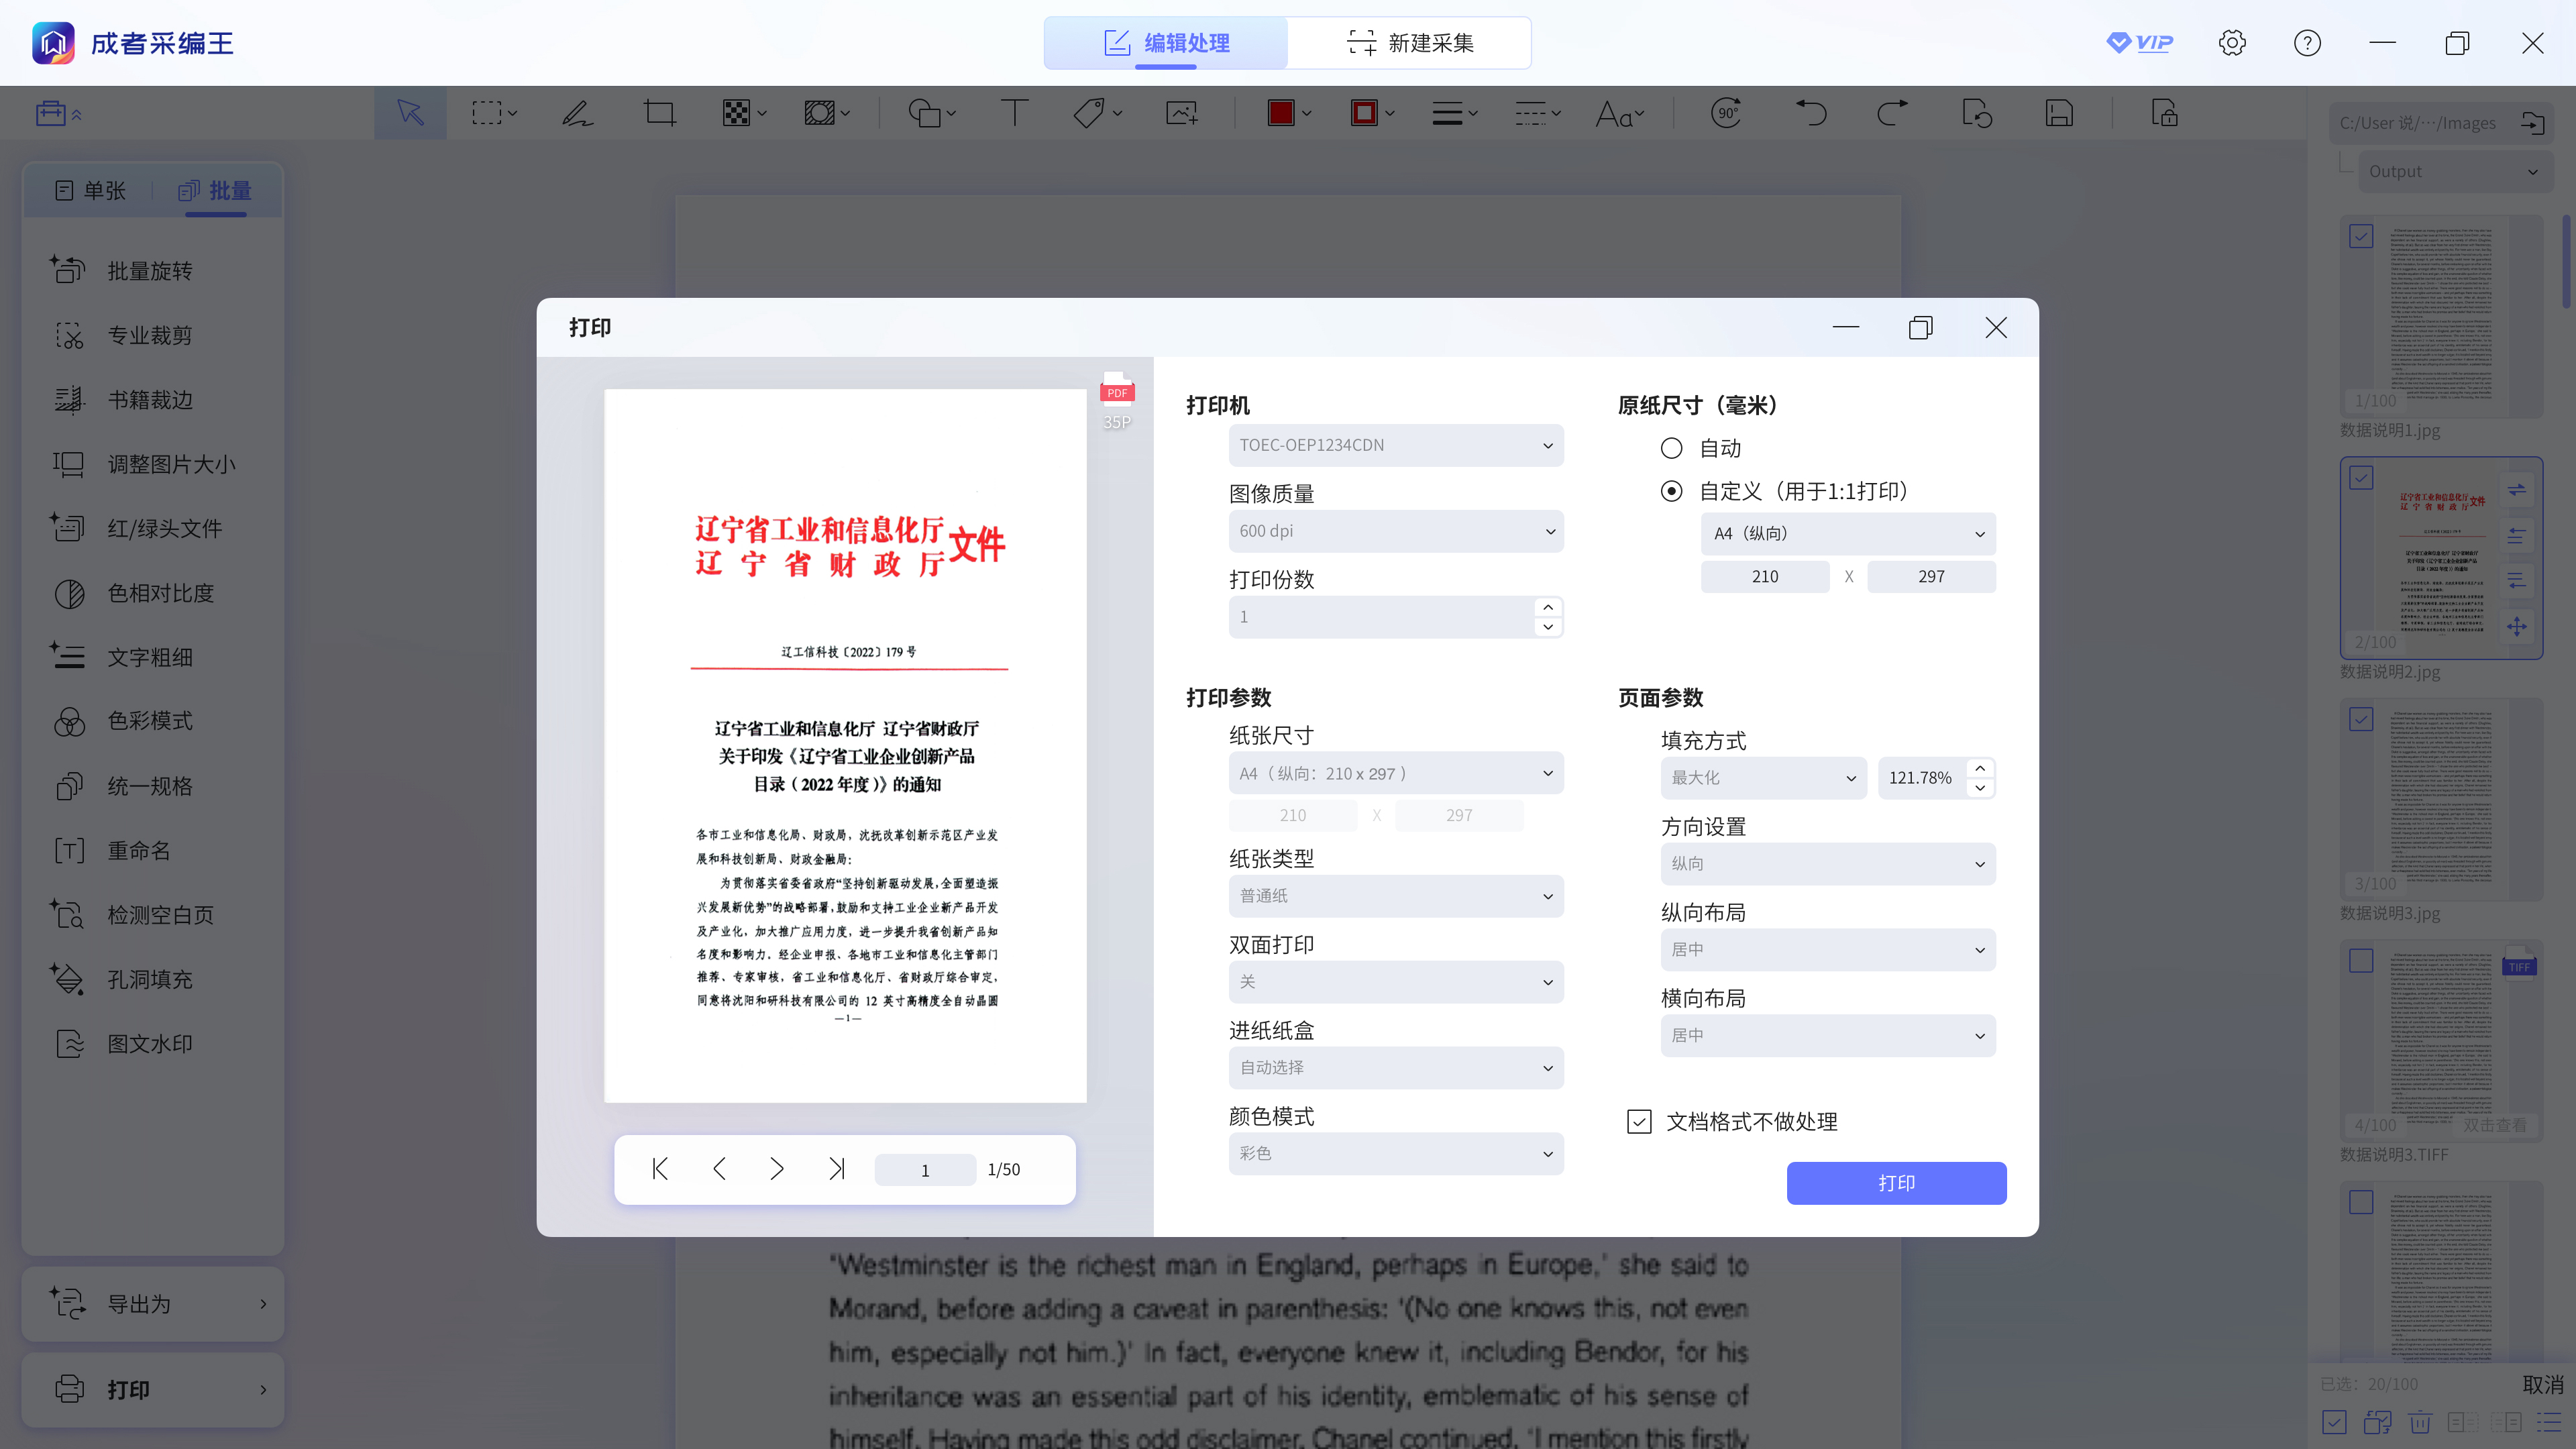The image size is (2576, 1449).
Task: Choose the freehand pen drawing tool
Action: tap(577, 113)
